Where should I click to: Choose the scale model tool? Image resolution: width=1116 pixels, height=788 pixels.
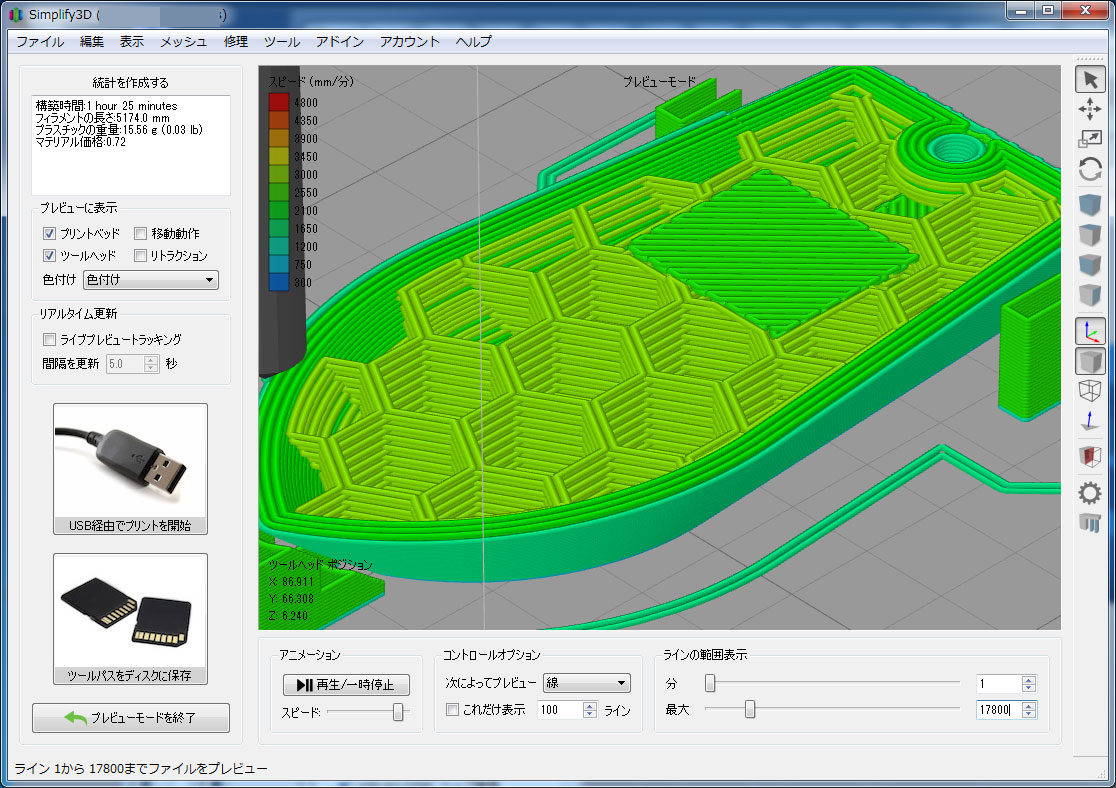pyautogui.click(x=1090, y=140)
